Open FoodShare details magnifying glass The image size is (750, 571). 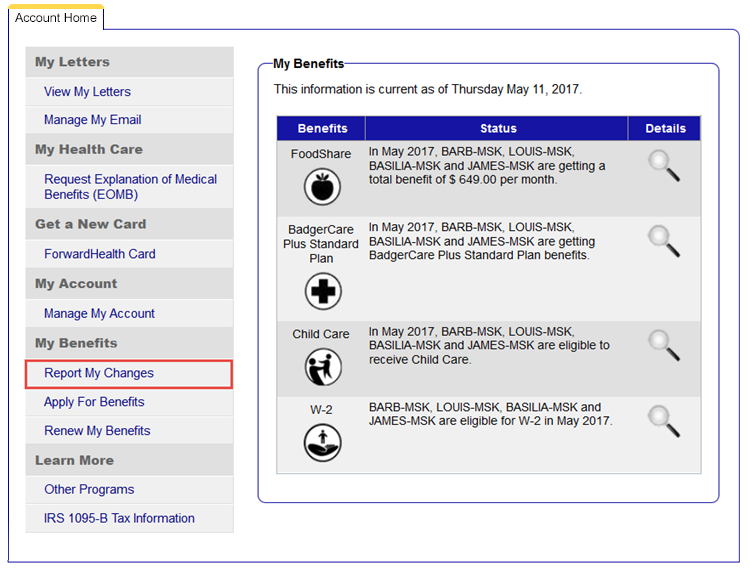pos(664,166)
